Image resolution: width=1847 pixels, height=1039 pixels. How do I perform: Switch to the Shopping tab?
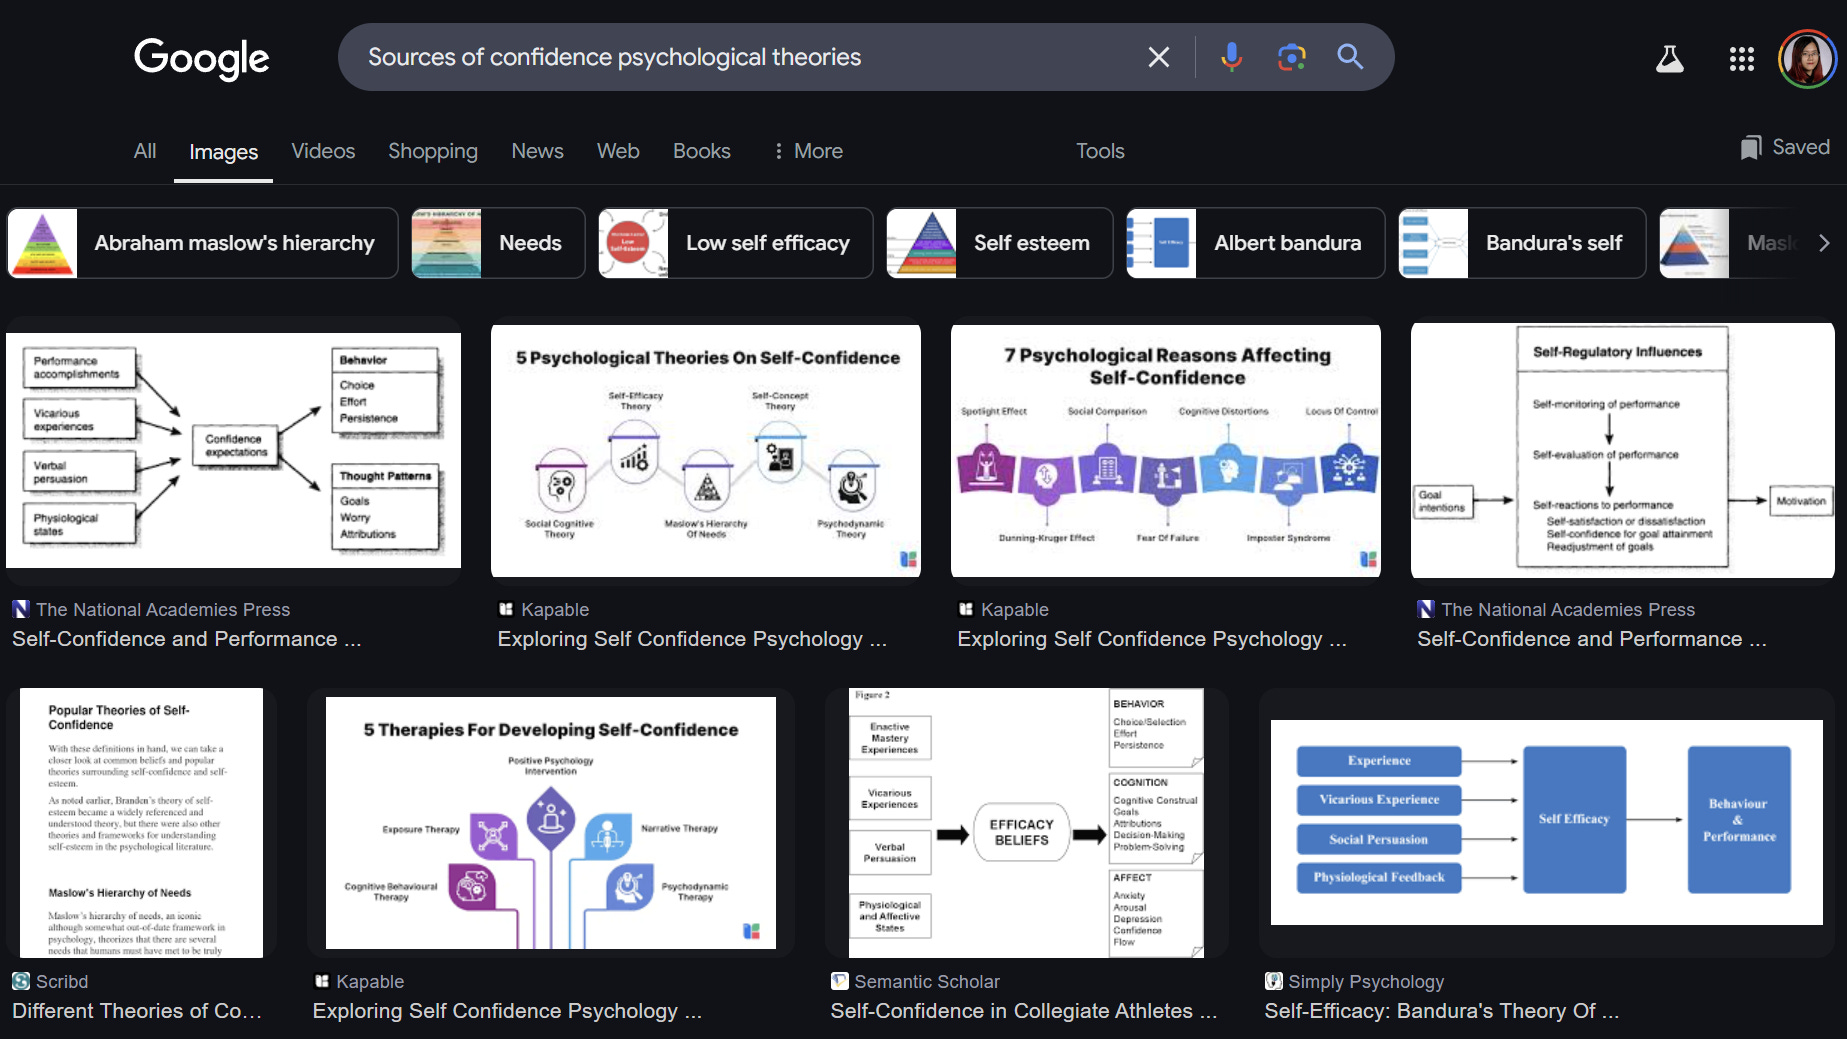click(x=433, y=151)
